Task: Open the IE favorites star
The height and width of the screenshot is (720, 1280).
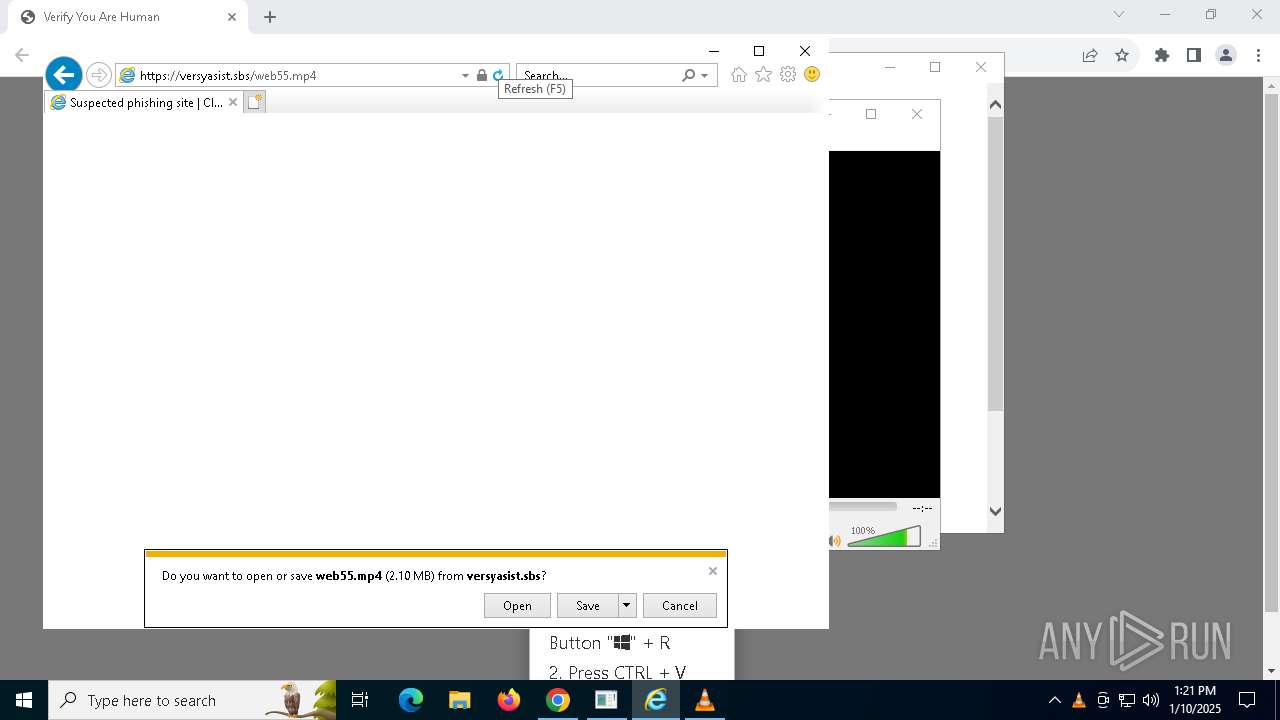Action: [x=763, y=75]
